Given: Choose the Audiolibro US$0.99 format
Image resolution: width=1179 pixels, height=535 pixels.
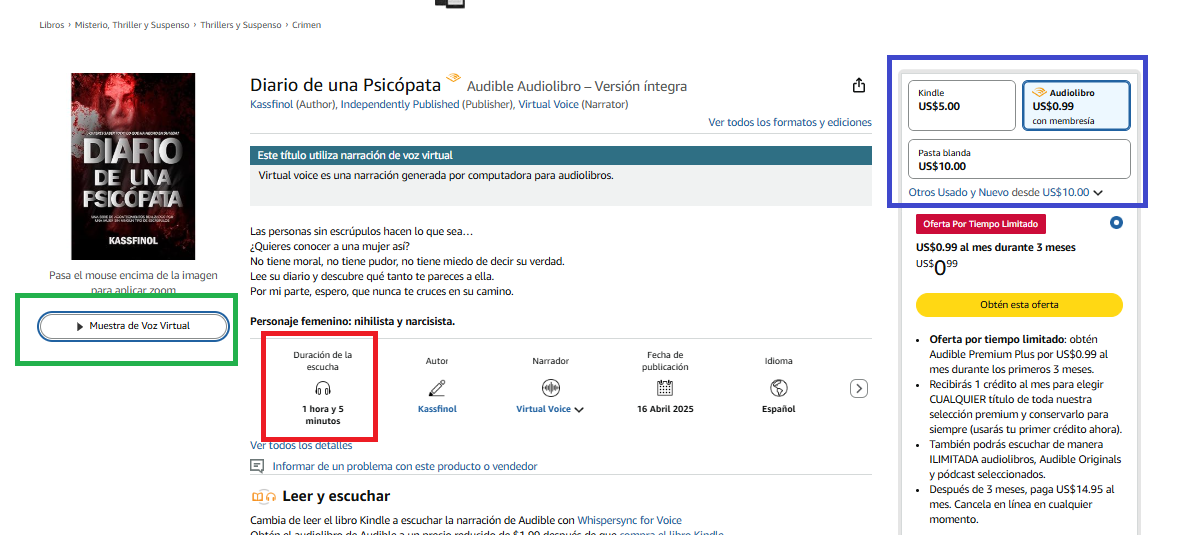Looking at the screenshot, I should 1076,105.
